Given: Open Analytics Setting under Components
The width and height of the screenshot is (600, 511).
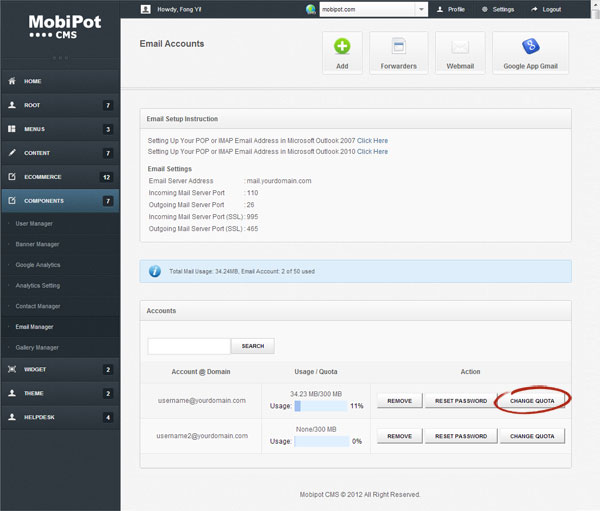Looking at the screenshot, I should (x=38, y=286).
